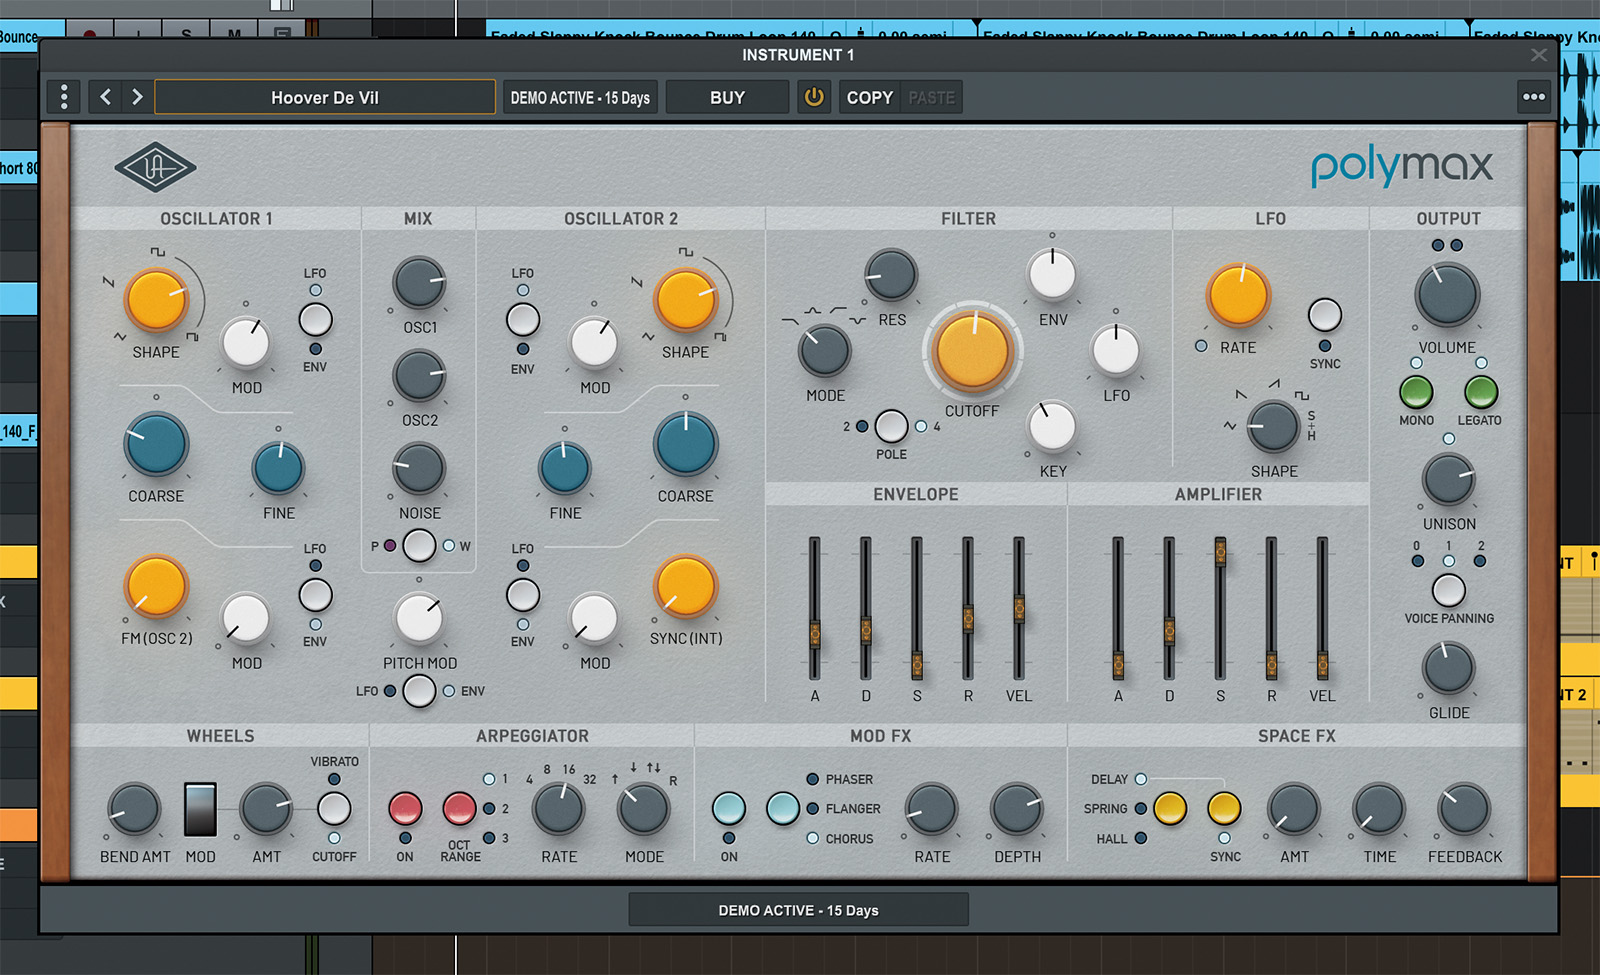Click the COPY button

(869, 97)
